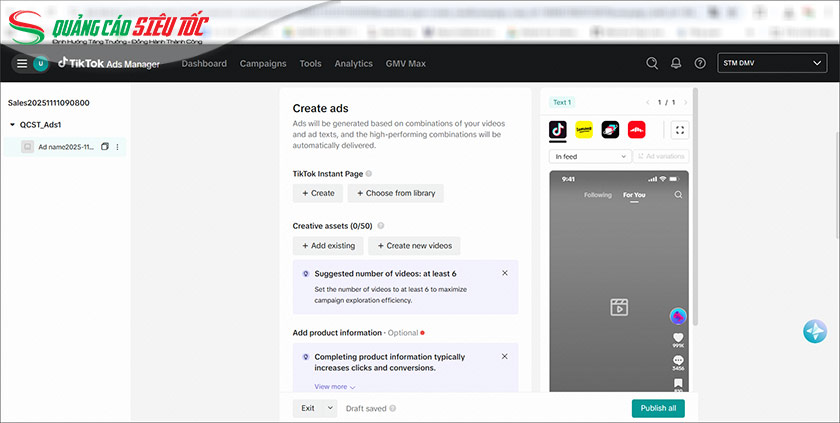
Task: Click Choose from library button
Action: coord(395,193)
